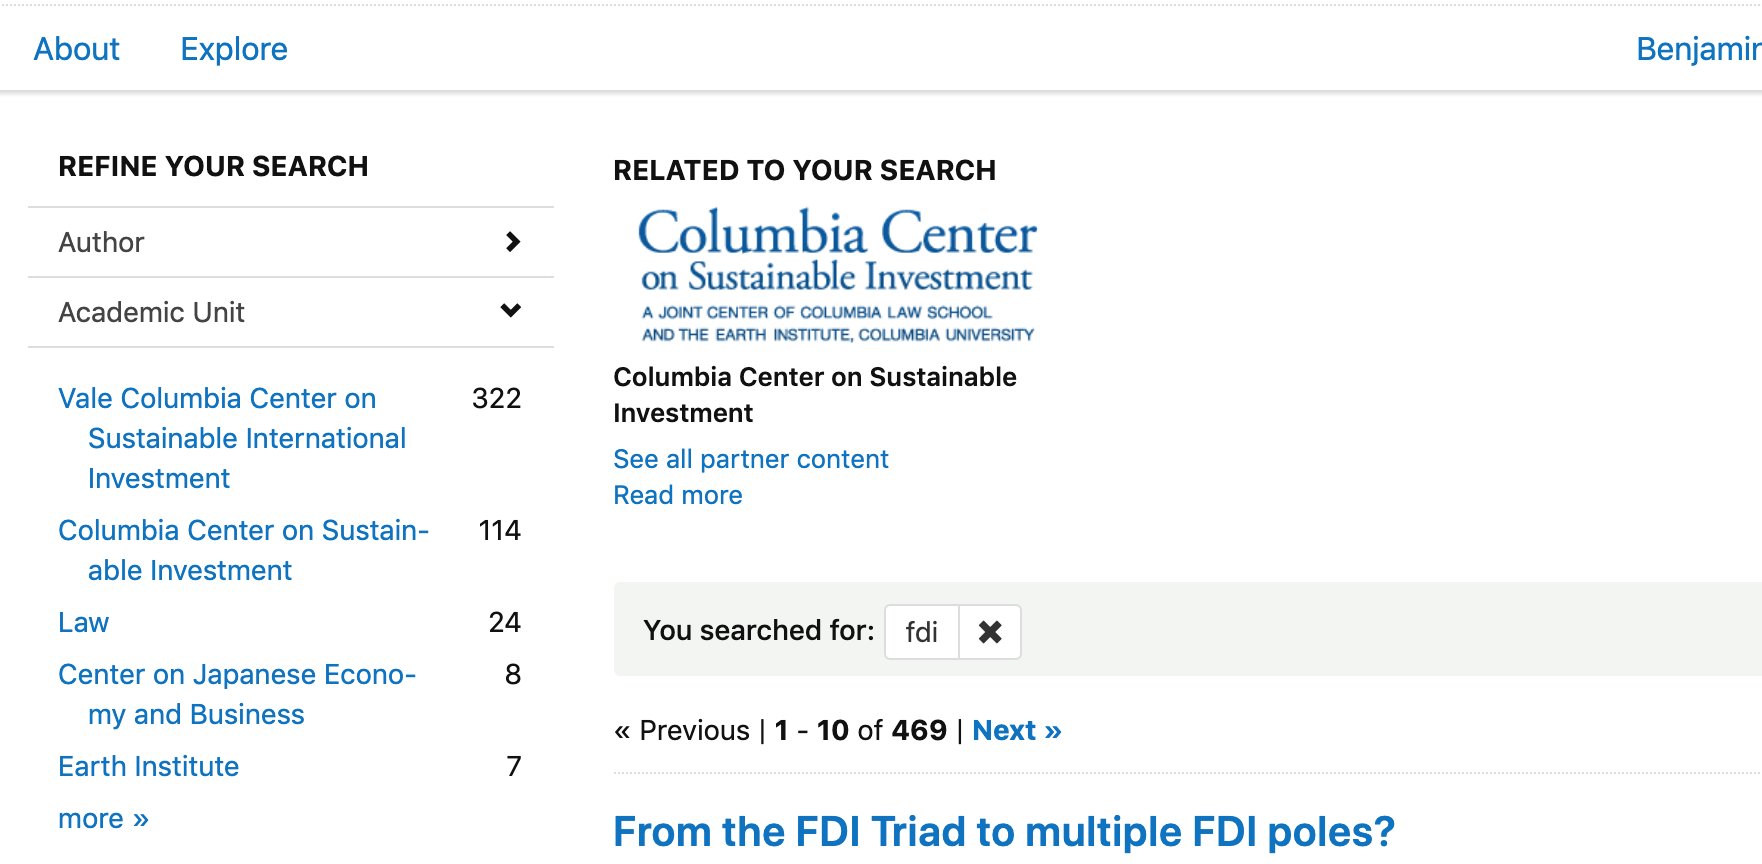The width and height of the screenshot is (1762, 864).
Task: Go to Next results page
Action: pos(1016,731)
